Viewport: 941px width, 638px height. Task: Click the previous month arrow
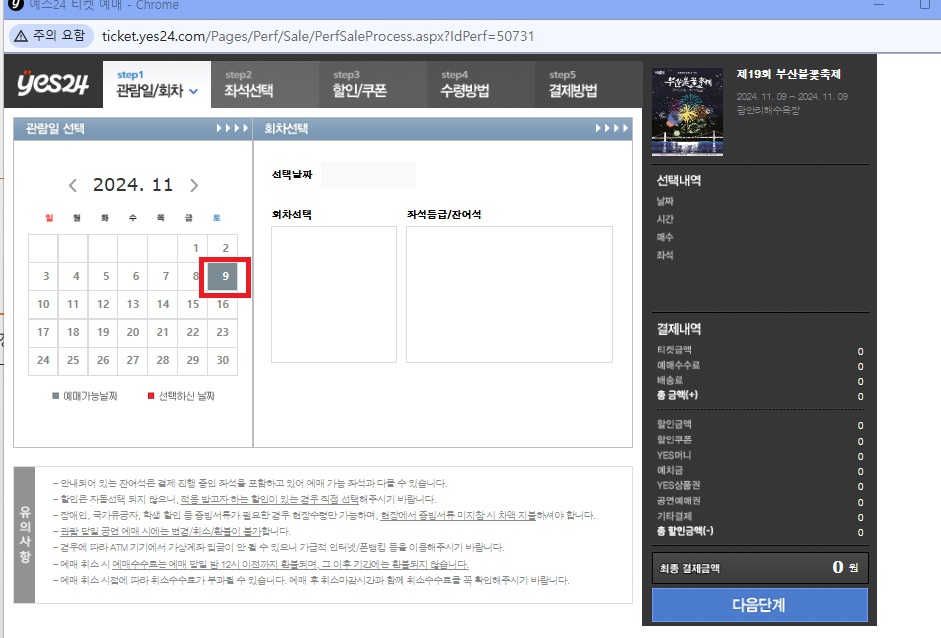click(x=71, y=185)
